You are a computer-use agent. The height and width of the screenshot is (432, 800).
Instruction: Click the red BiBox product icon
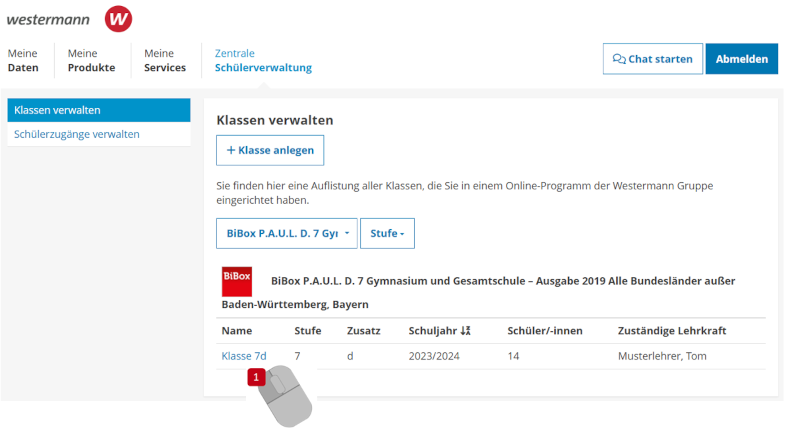point(237,282)
